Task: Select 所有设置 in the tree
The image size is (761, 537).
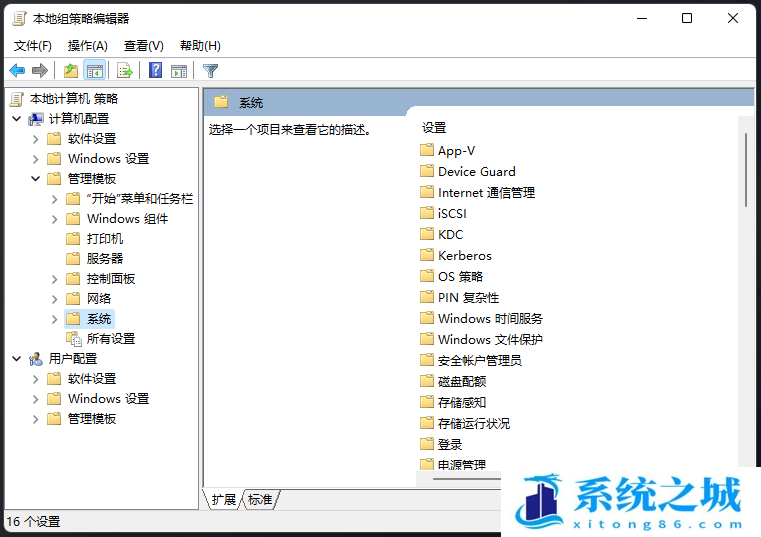Action: pyautogui.click(x=111, y=338)
